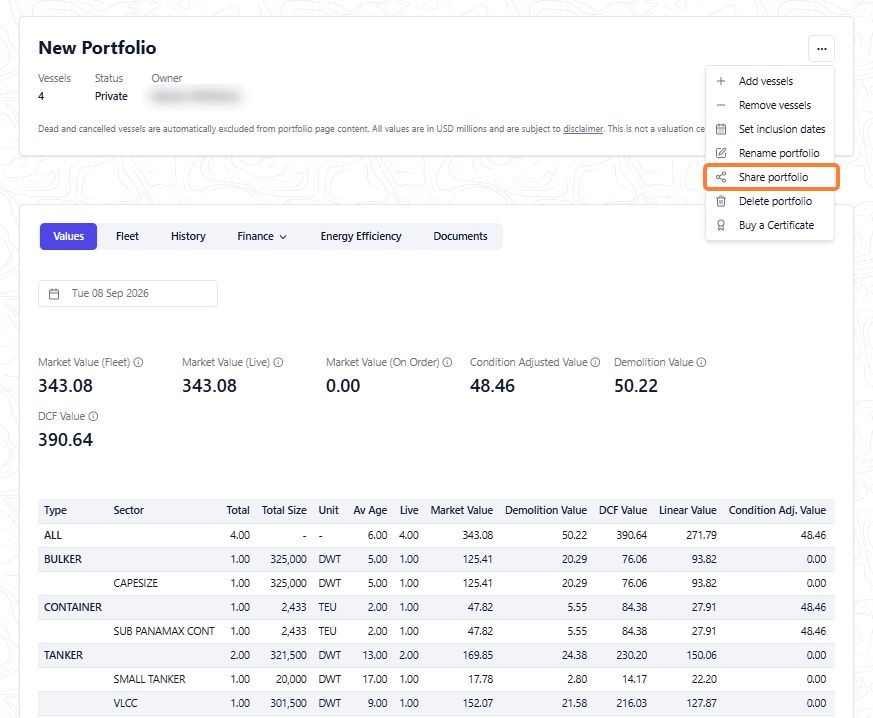Go to the Documents tab
Screen dimensions: 873x718
(x=460, y=237)
